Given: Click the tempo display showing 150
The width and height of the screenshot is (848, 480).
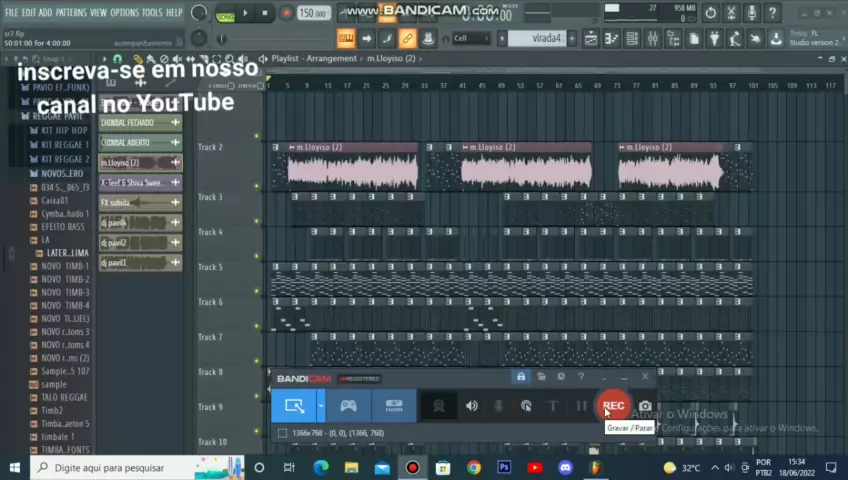Looking at the screenshot, I should [x=312, y=13].
